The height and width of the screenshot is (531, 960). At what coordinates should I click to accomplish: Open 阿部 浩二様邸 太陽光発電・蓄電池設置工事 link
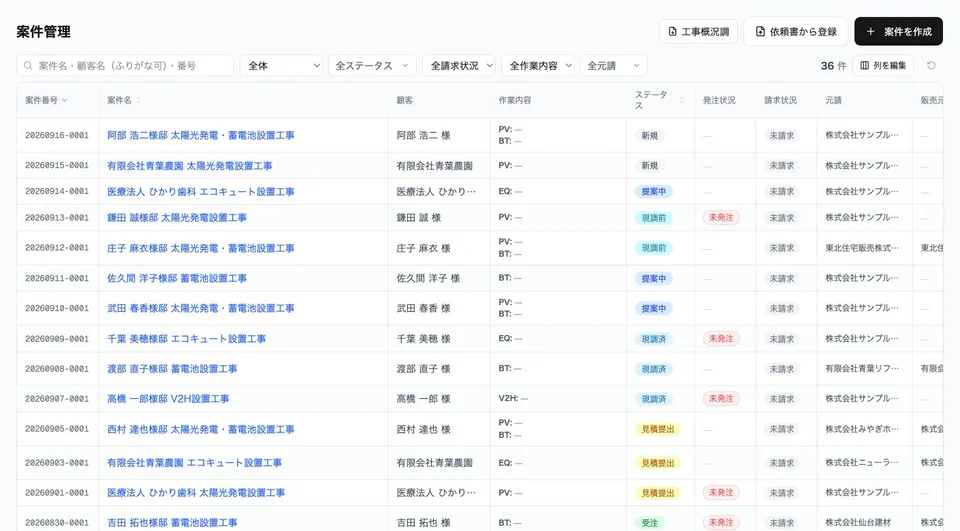tap(201, 135)
